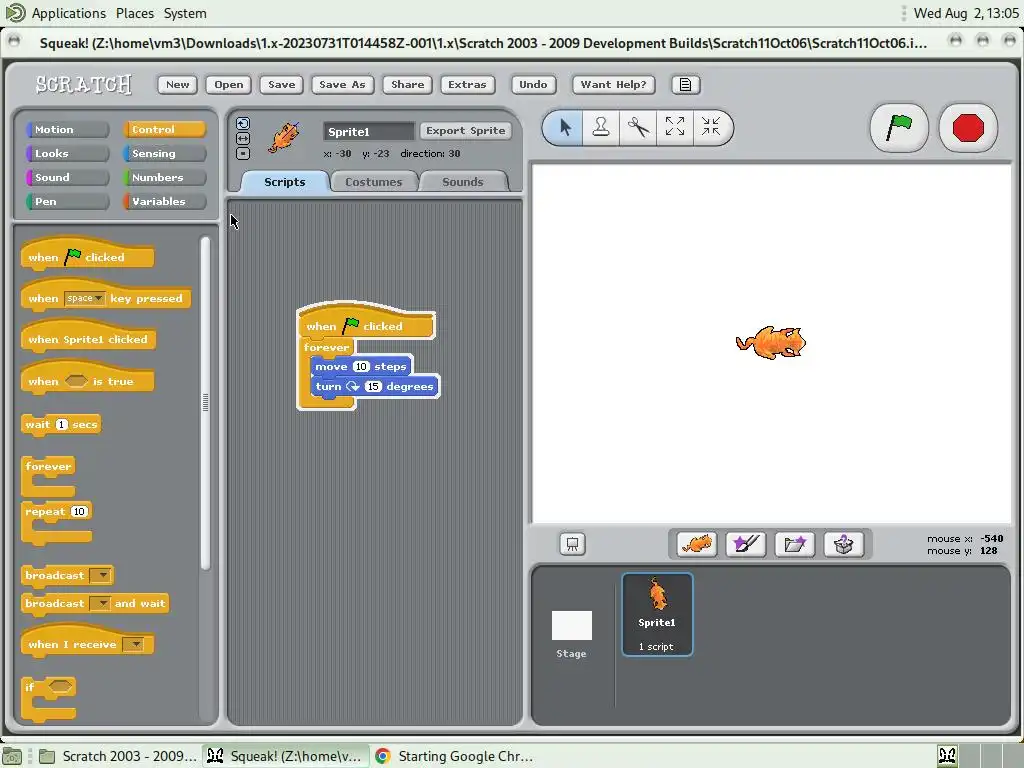Set rotation style to left-right flip only

point(243,138)
